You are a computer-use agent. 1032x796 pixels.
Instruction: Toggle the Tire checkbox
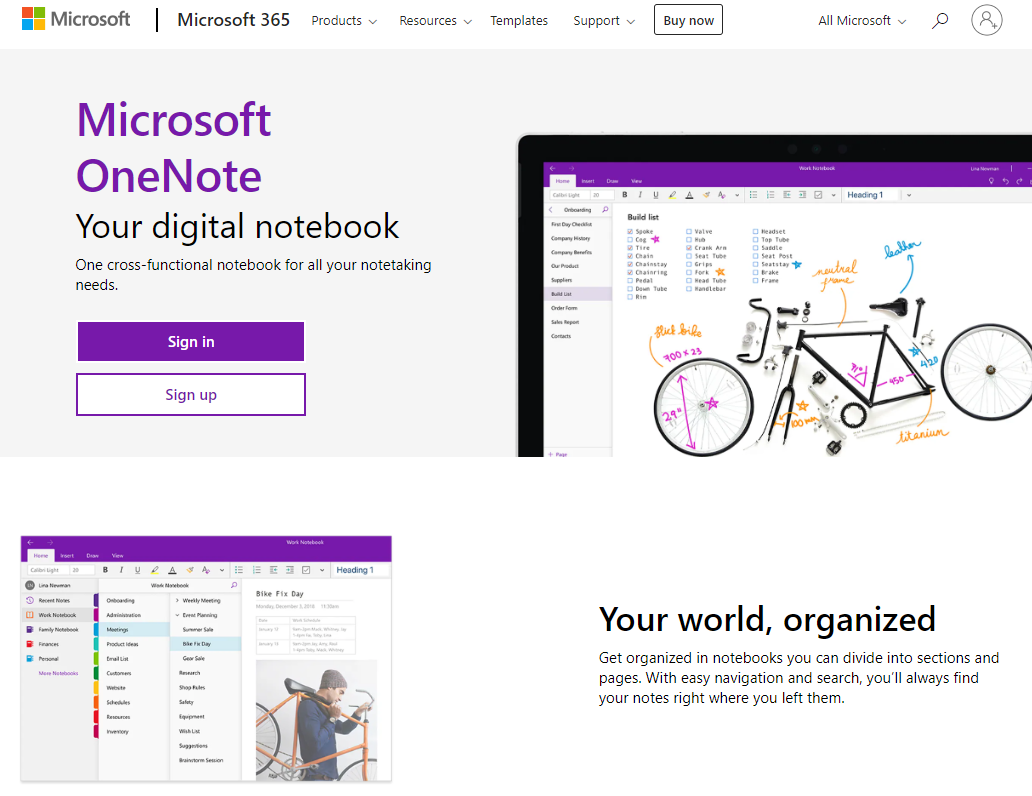click(x=630, y=248)
